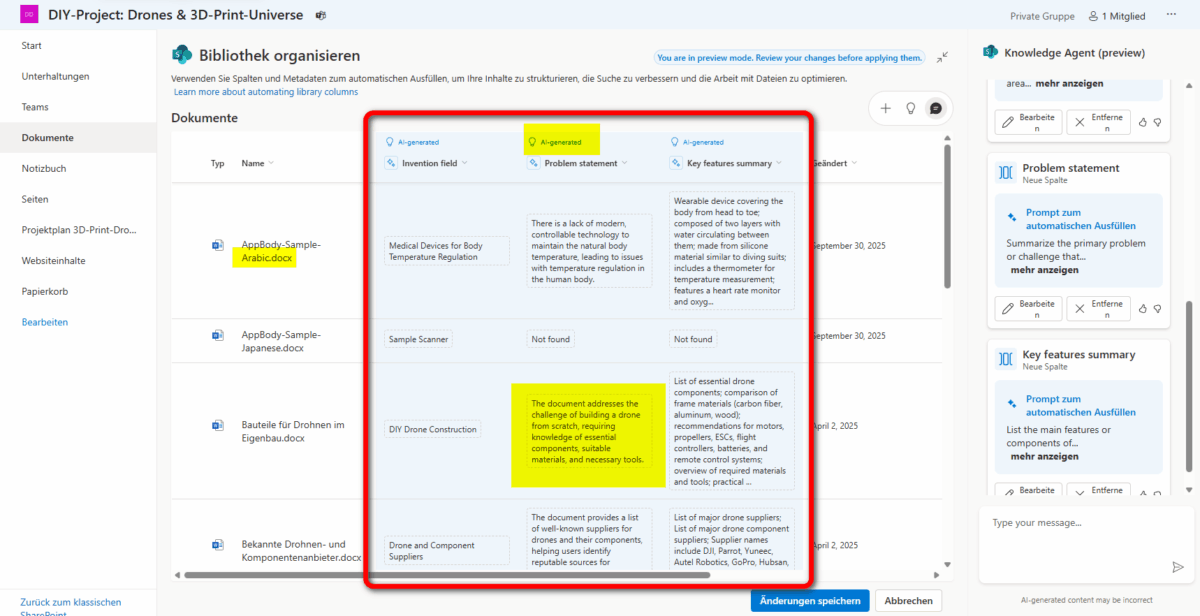
Task: Click the Abbrechen button
Action: 908,601
